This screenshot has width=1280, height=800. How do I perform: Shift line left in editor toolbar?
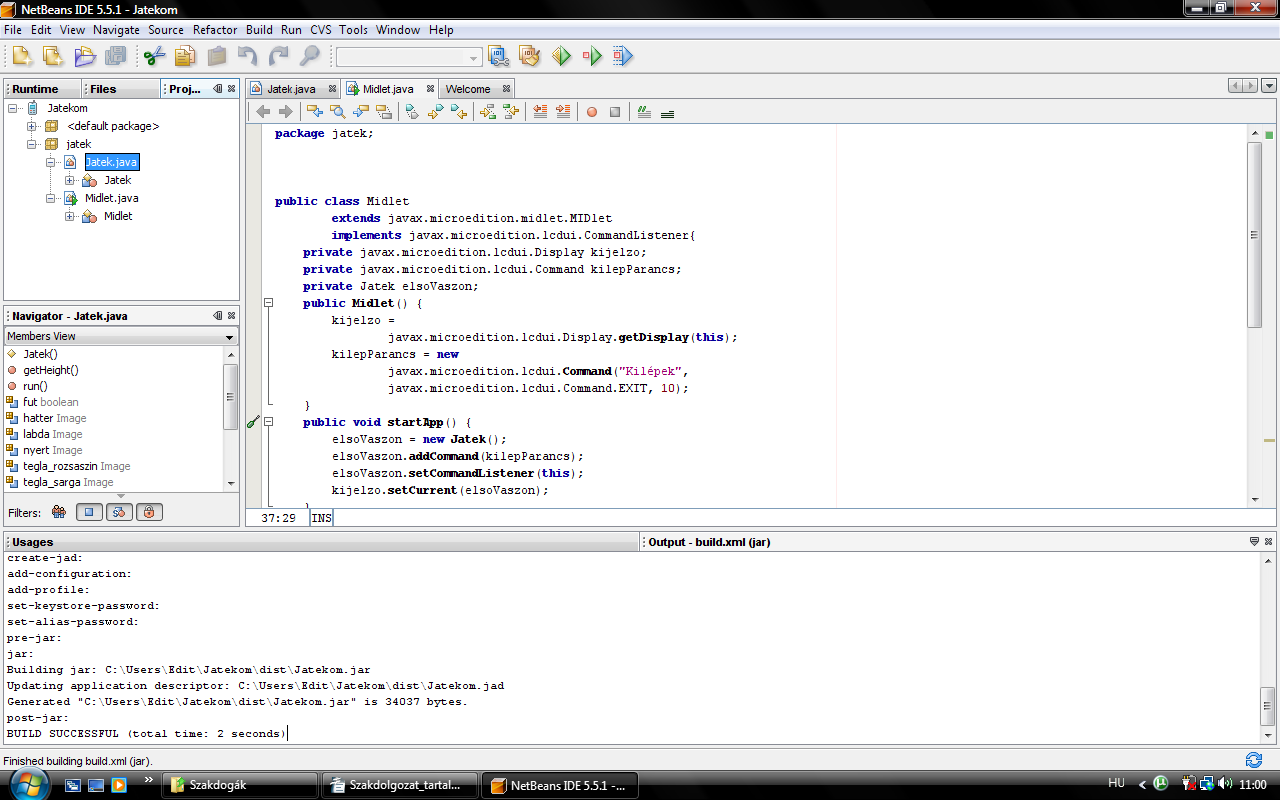click(540, 112)
